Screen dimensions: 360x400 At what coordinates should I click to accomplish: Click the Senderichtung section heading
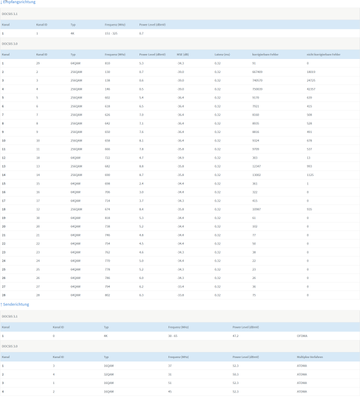tap(16, 304)
